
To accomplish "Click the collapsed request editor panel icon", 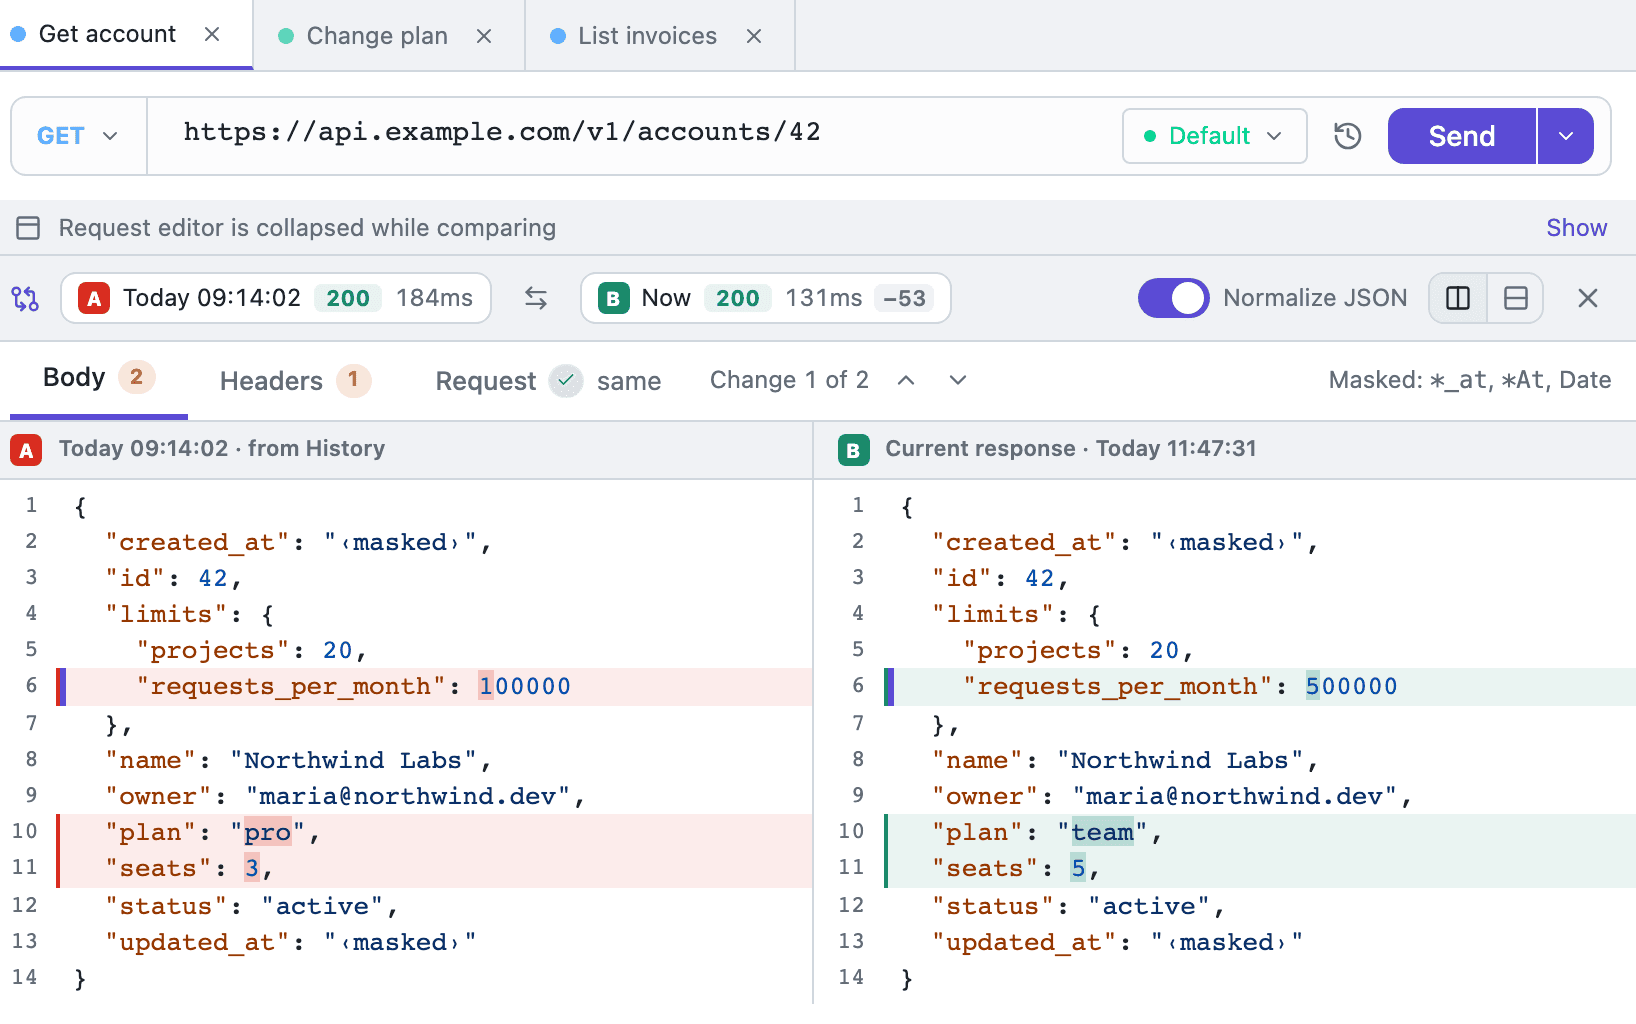I will pos(28,228).
